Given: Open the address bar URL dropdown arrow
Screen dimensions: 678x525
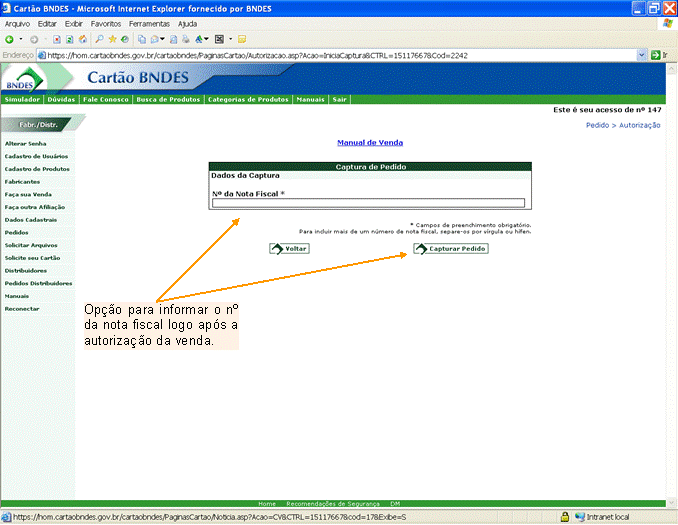Looking at the screenshot, I should point(642,55).
